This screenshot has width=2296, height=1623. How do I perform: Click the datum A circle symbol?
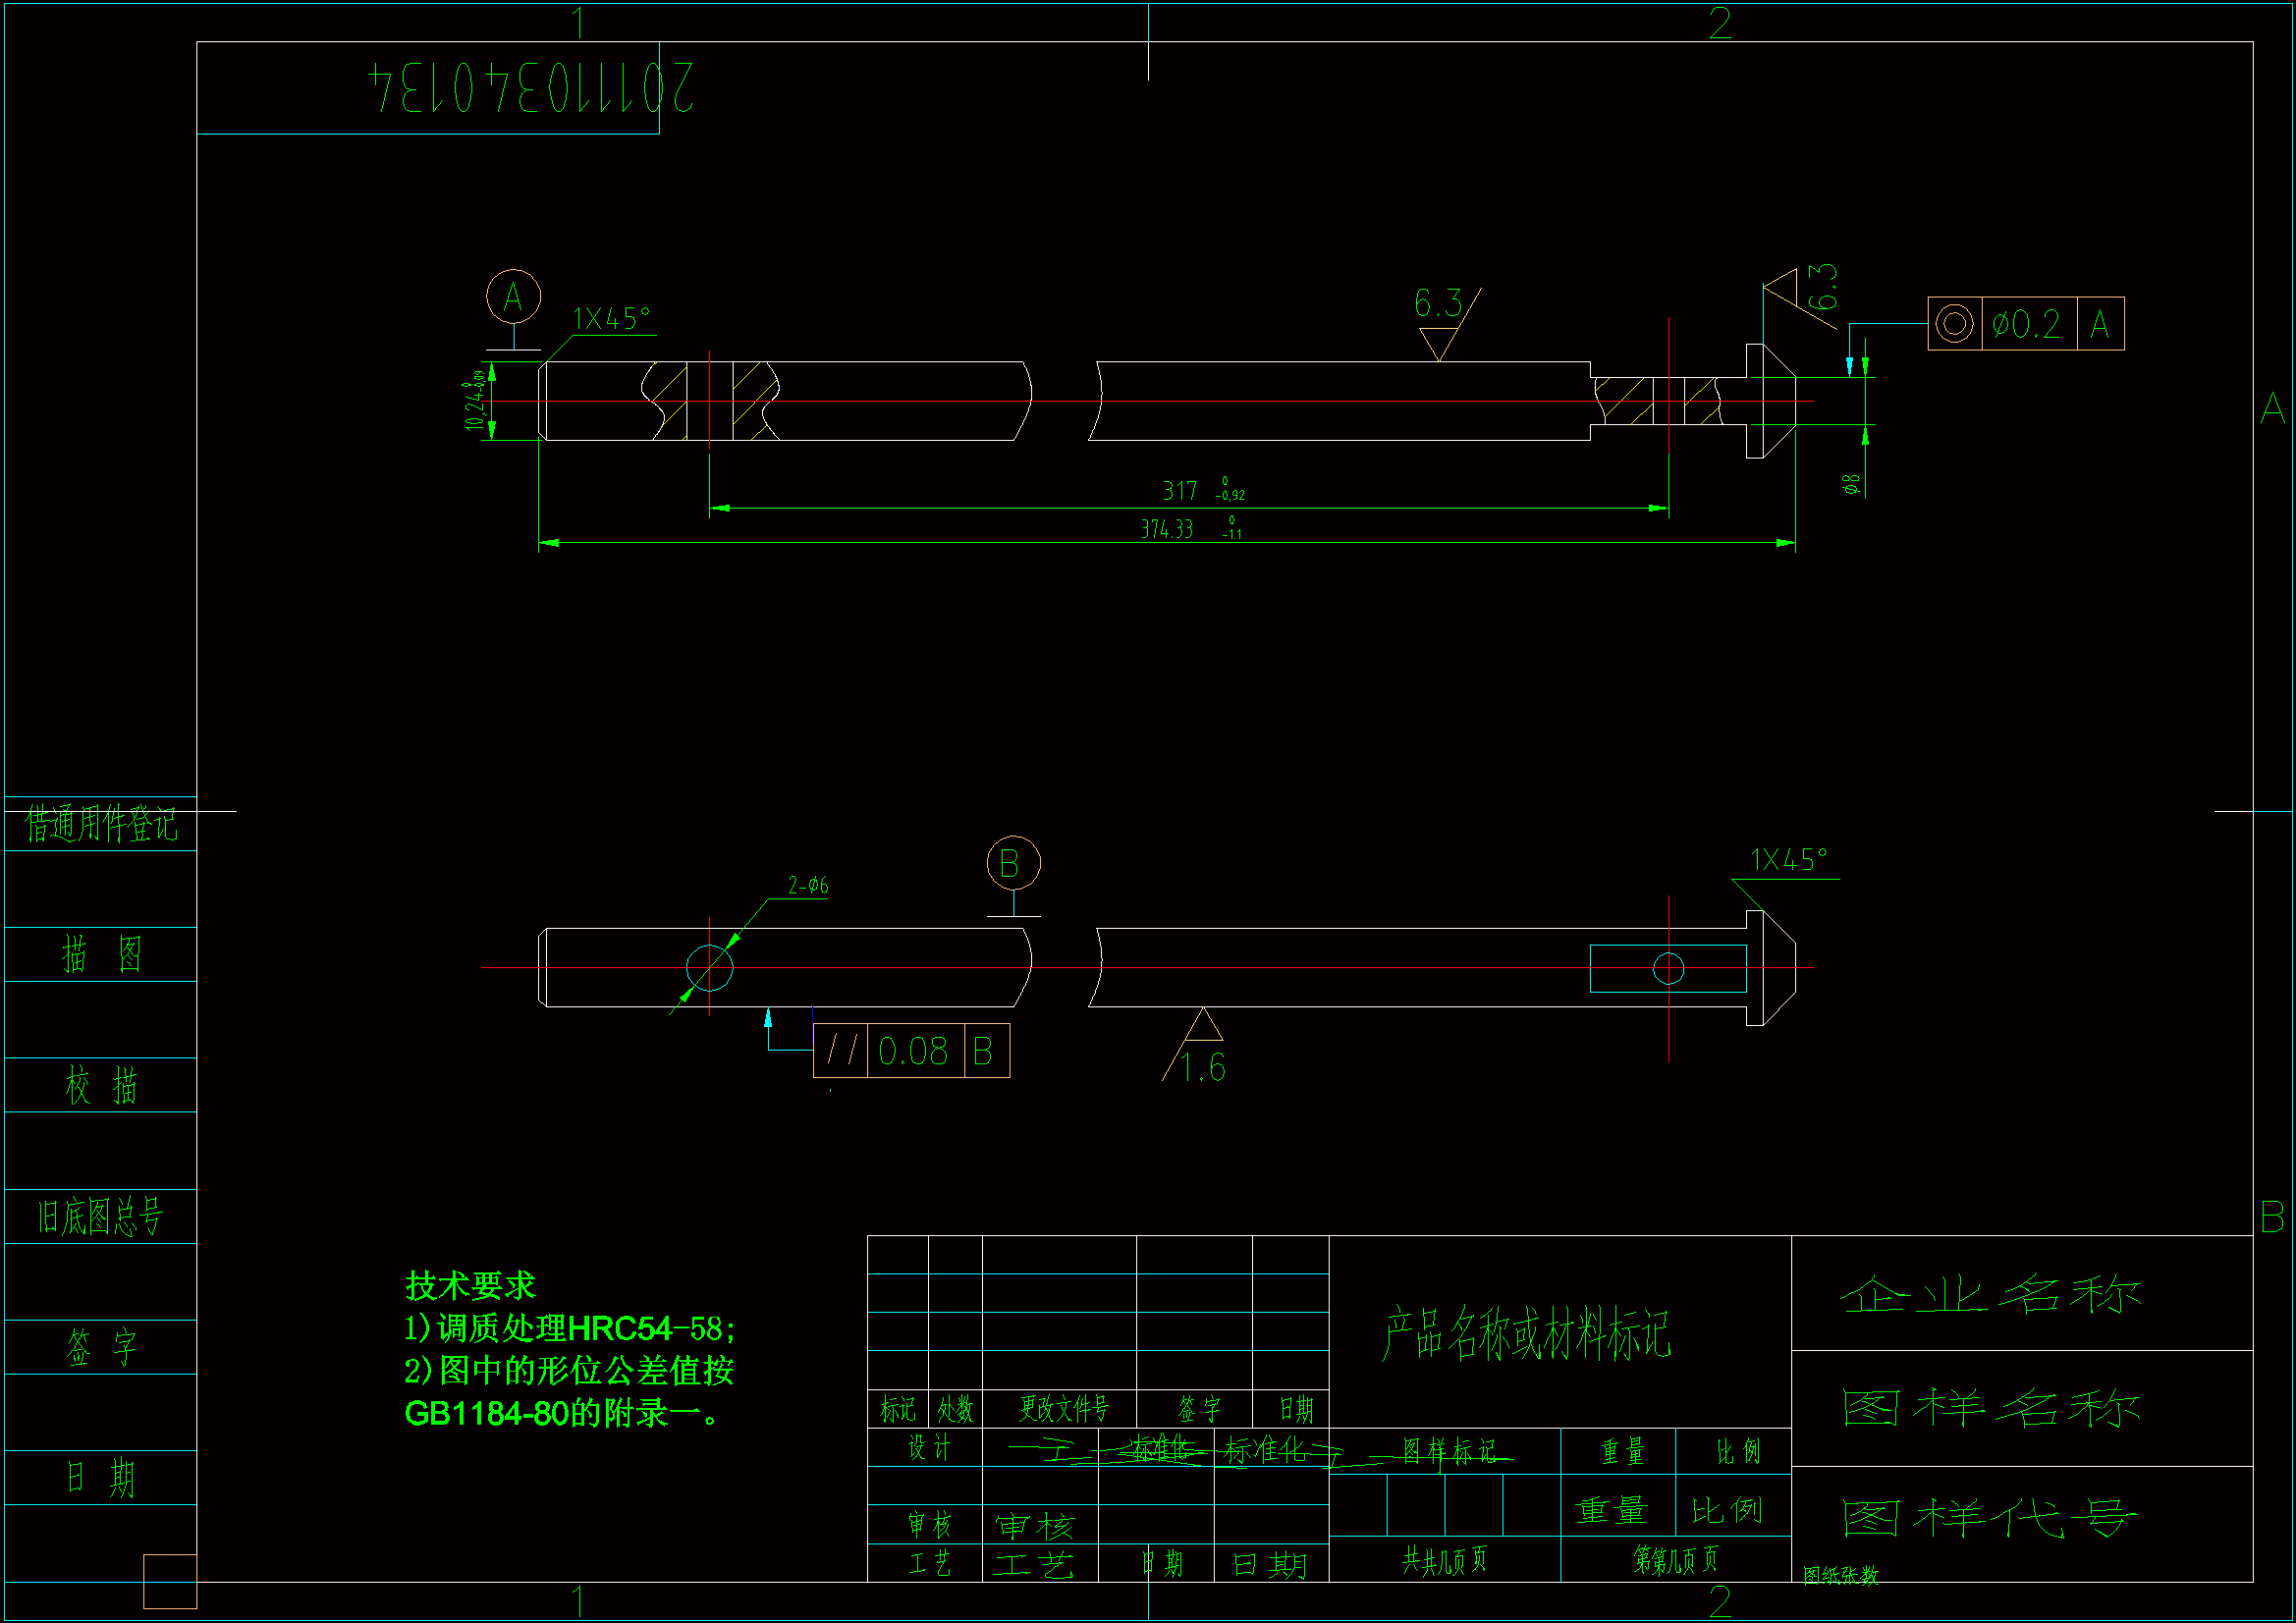pos(513,296)
